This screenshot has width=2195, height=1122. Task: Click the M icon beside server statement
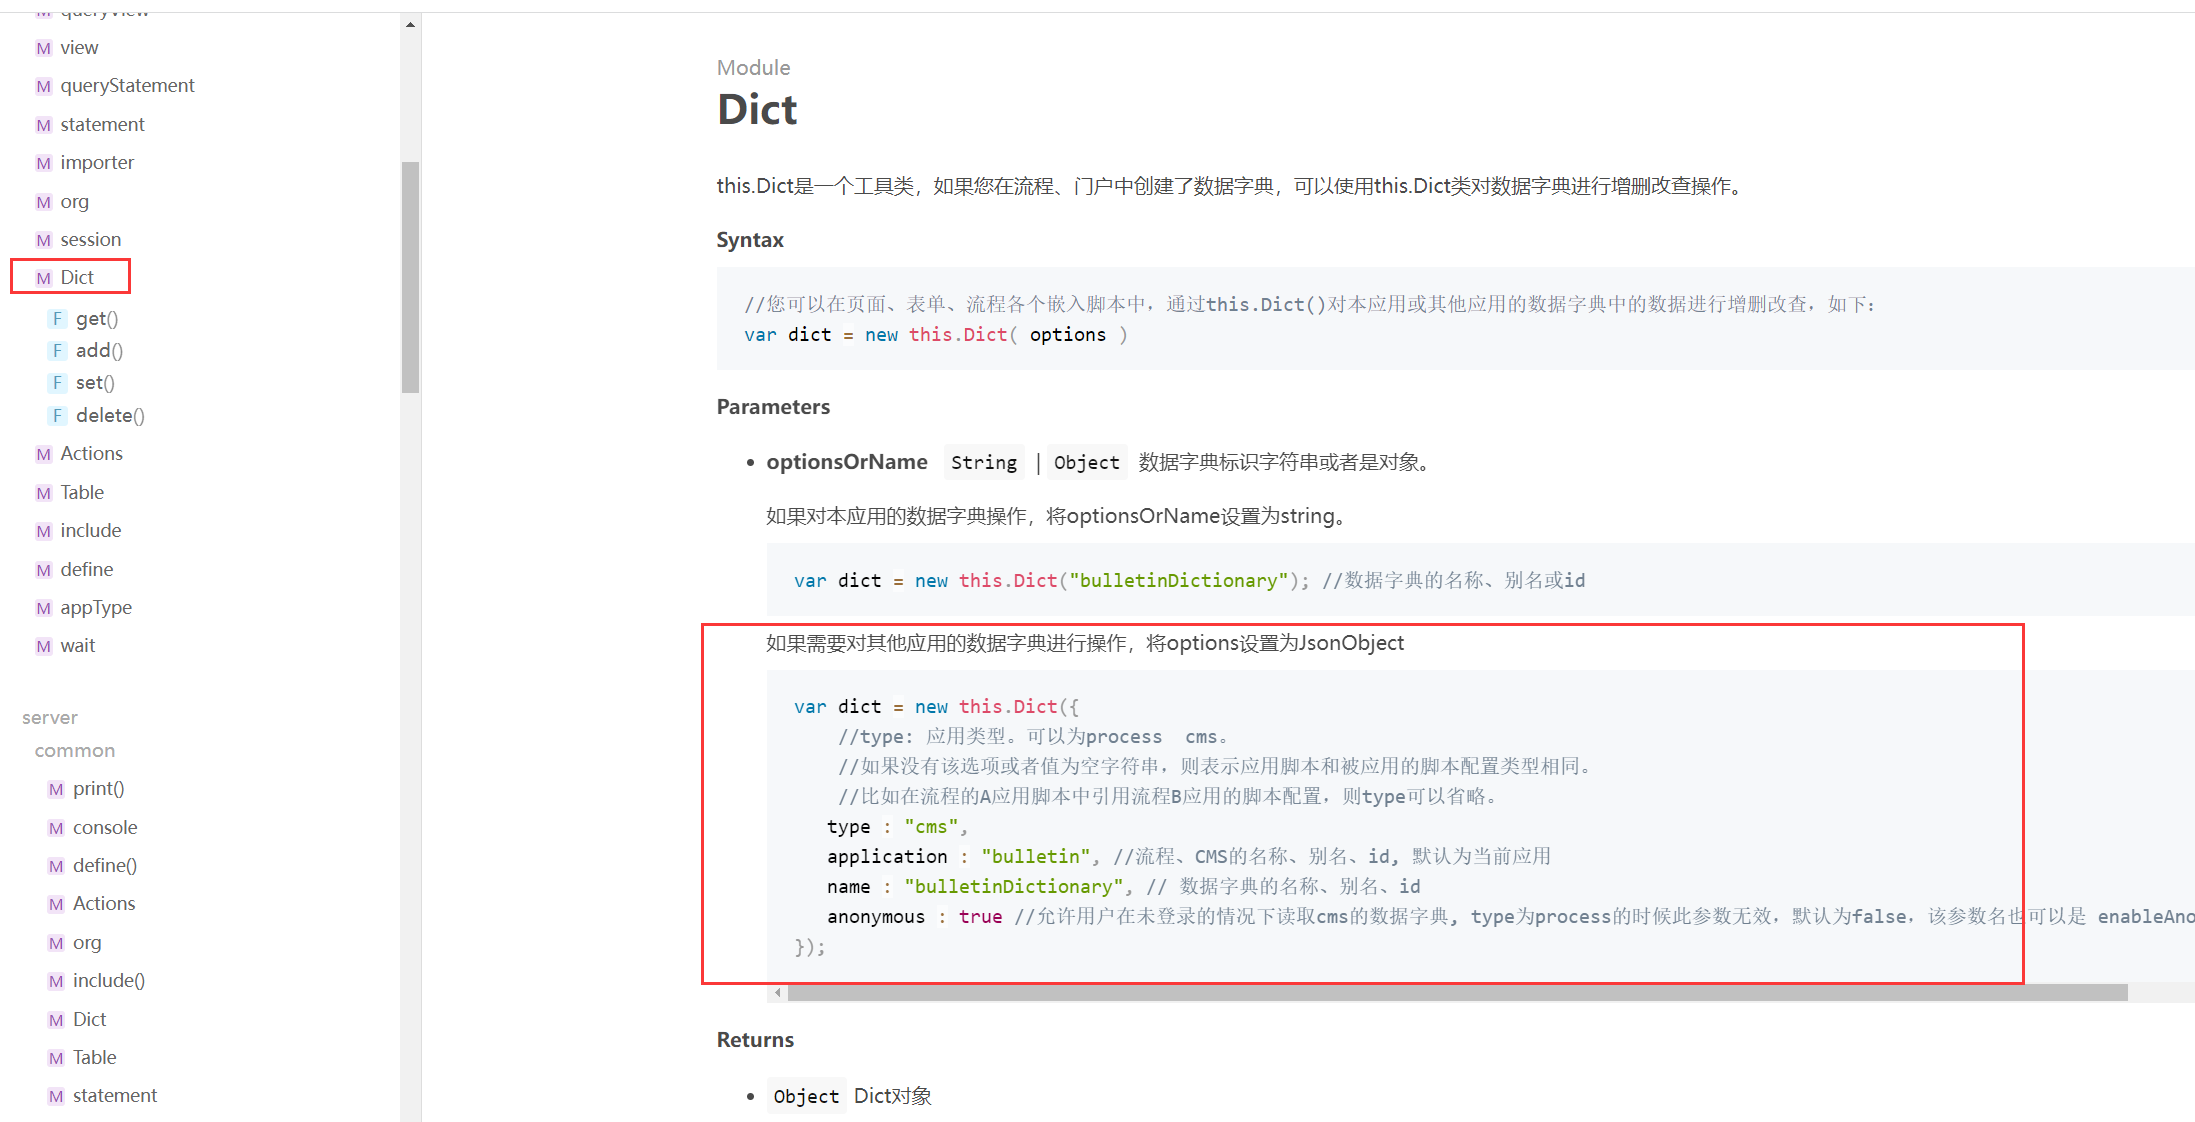(56, 1096)
